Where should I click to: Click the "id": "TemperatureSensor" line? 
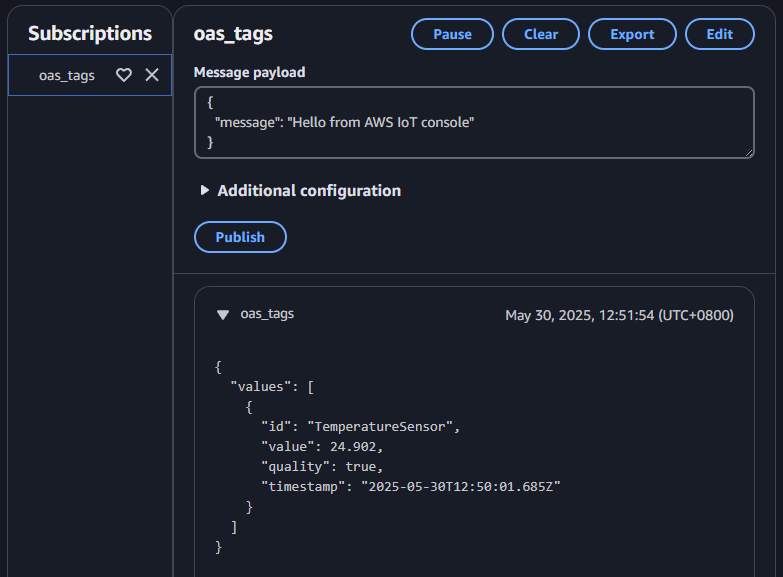(360, 427)
